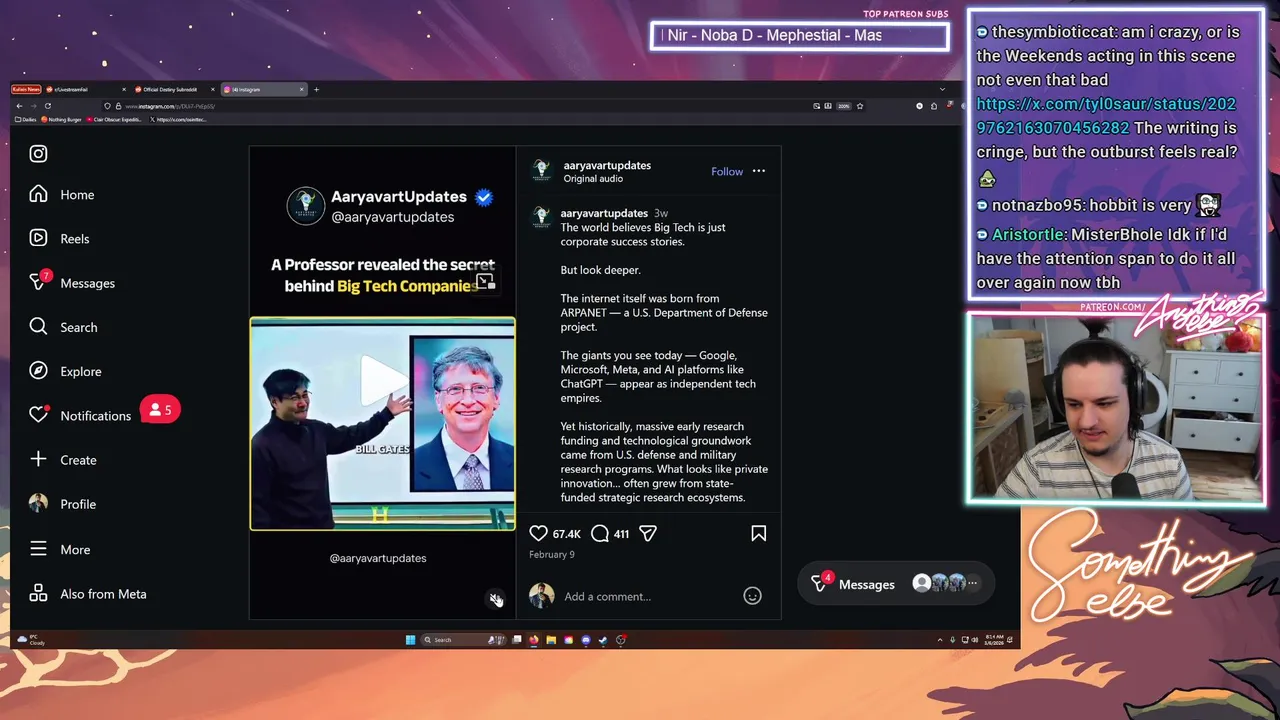The width and height of the screenshot is (1280, 720).
Task: Open the Discord icon on the taskbar
Action: 586,640
